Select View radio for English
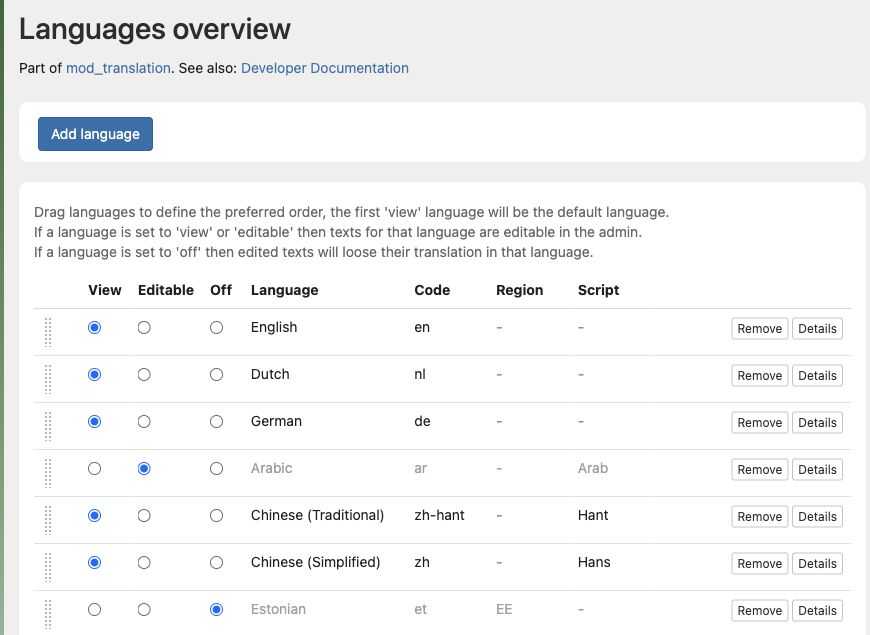 pyautogui.click(x=94, y=327)
